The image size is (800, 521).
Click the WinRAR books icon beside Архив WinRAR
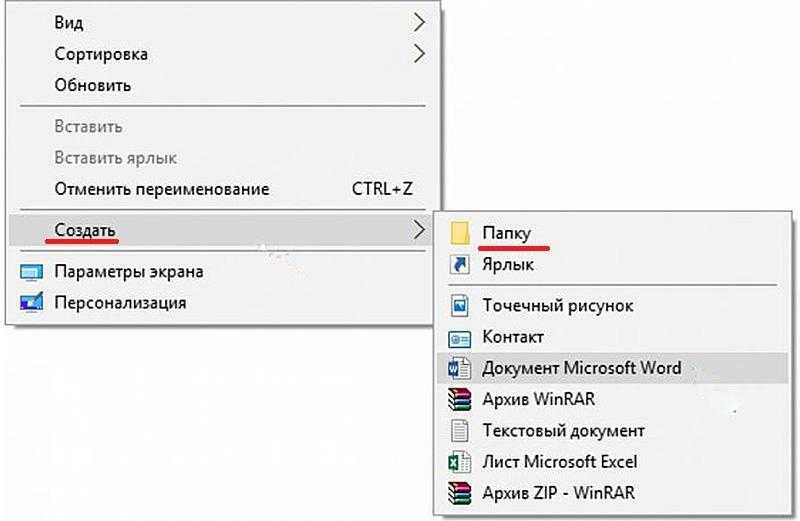[x=460, y=400]
